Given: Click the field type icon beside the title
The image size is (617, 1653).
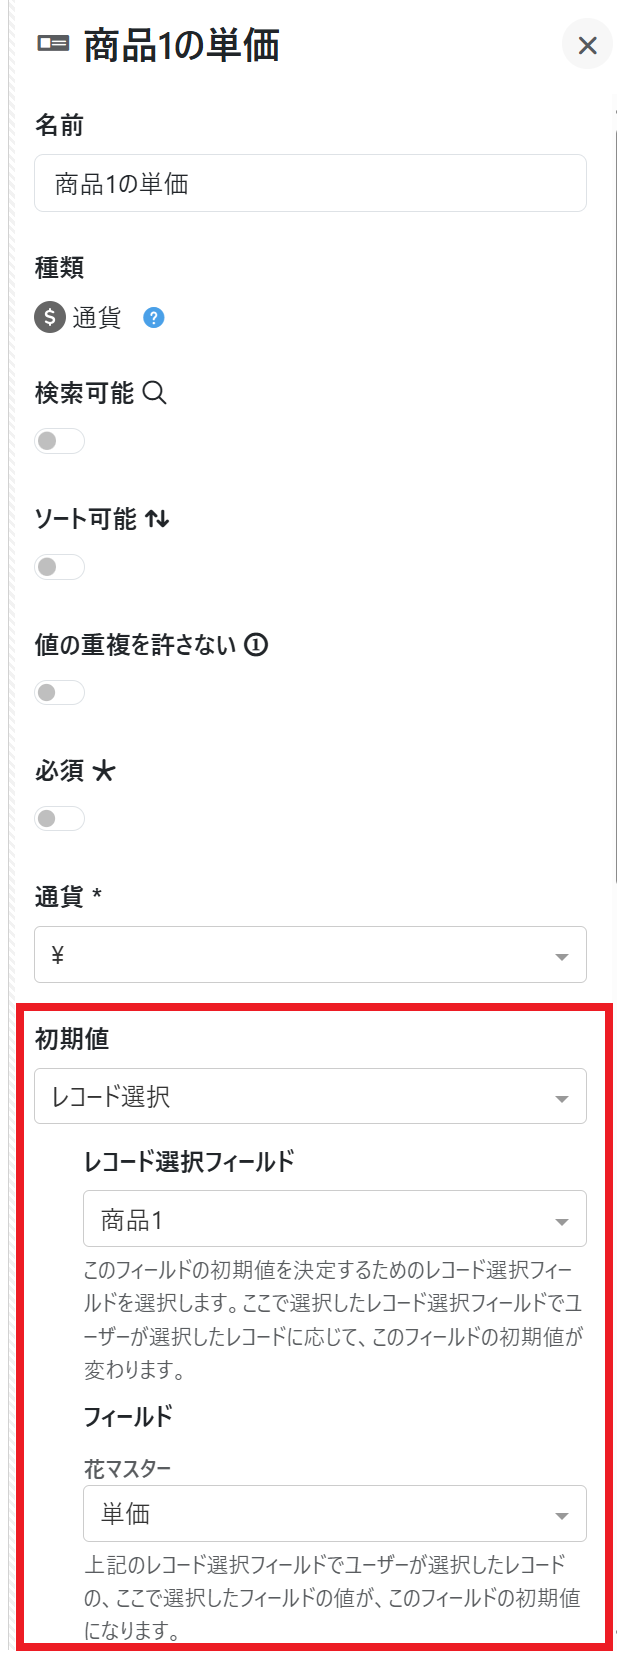Looking at the screenshot, I should point(53,43).
